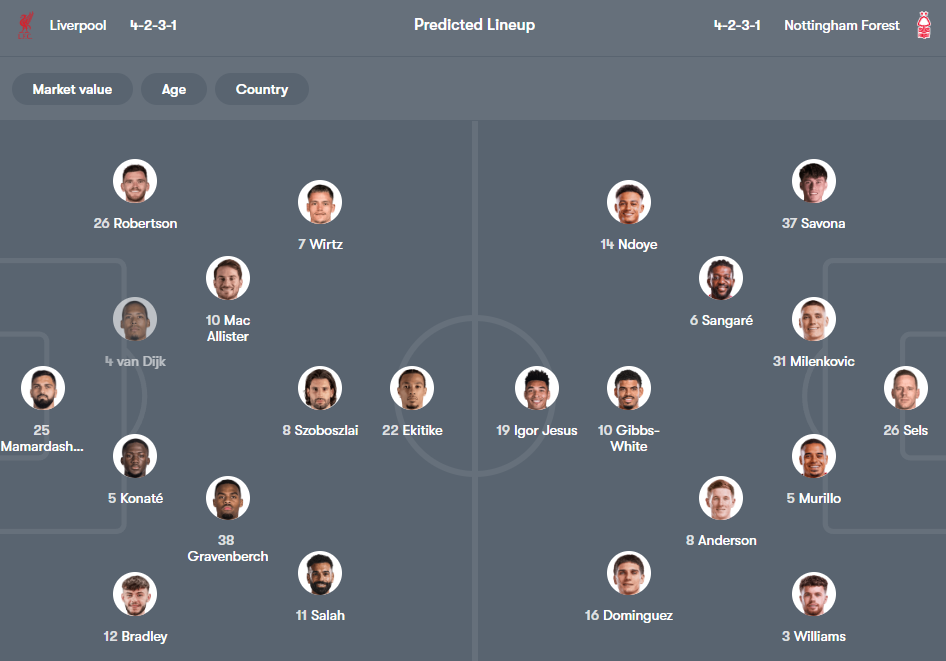Click the Liverpool team name in header
Viewport: 946px width, 661px height.
coord(77,25)
